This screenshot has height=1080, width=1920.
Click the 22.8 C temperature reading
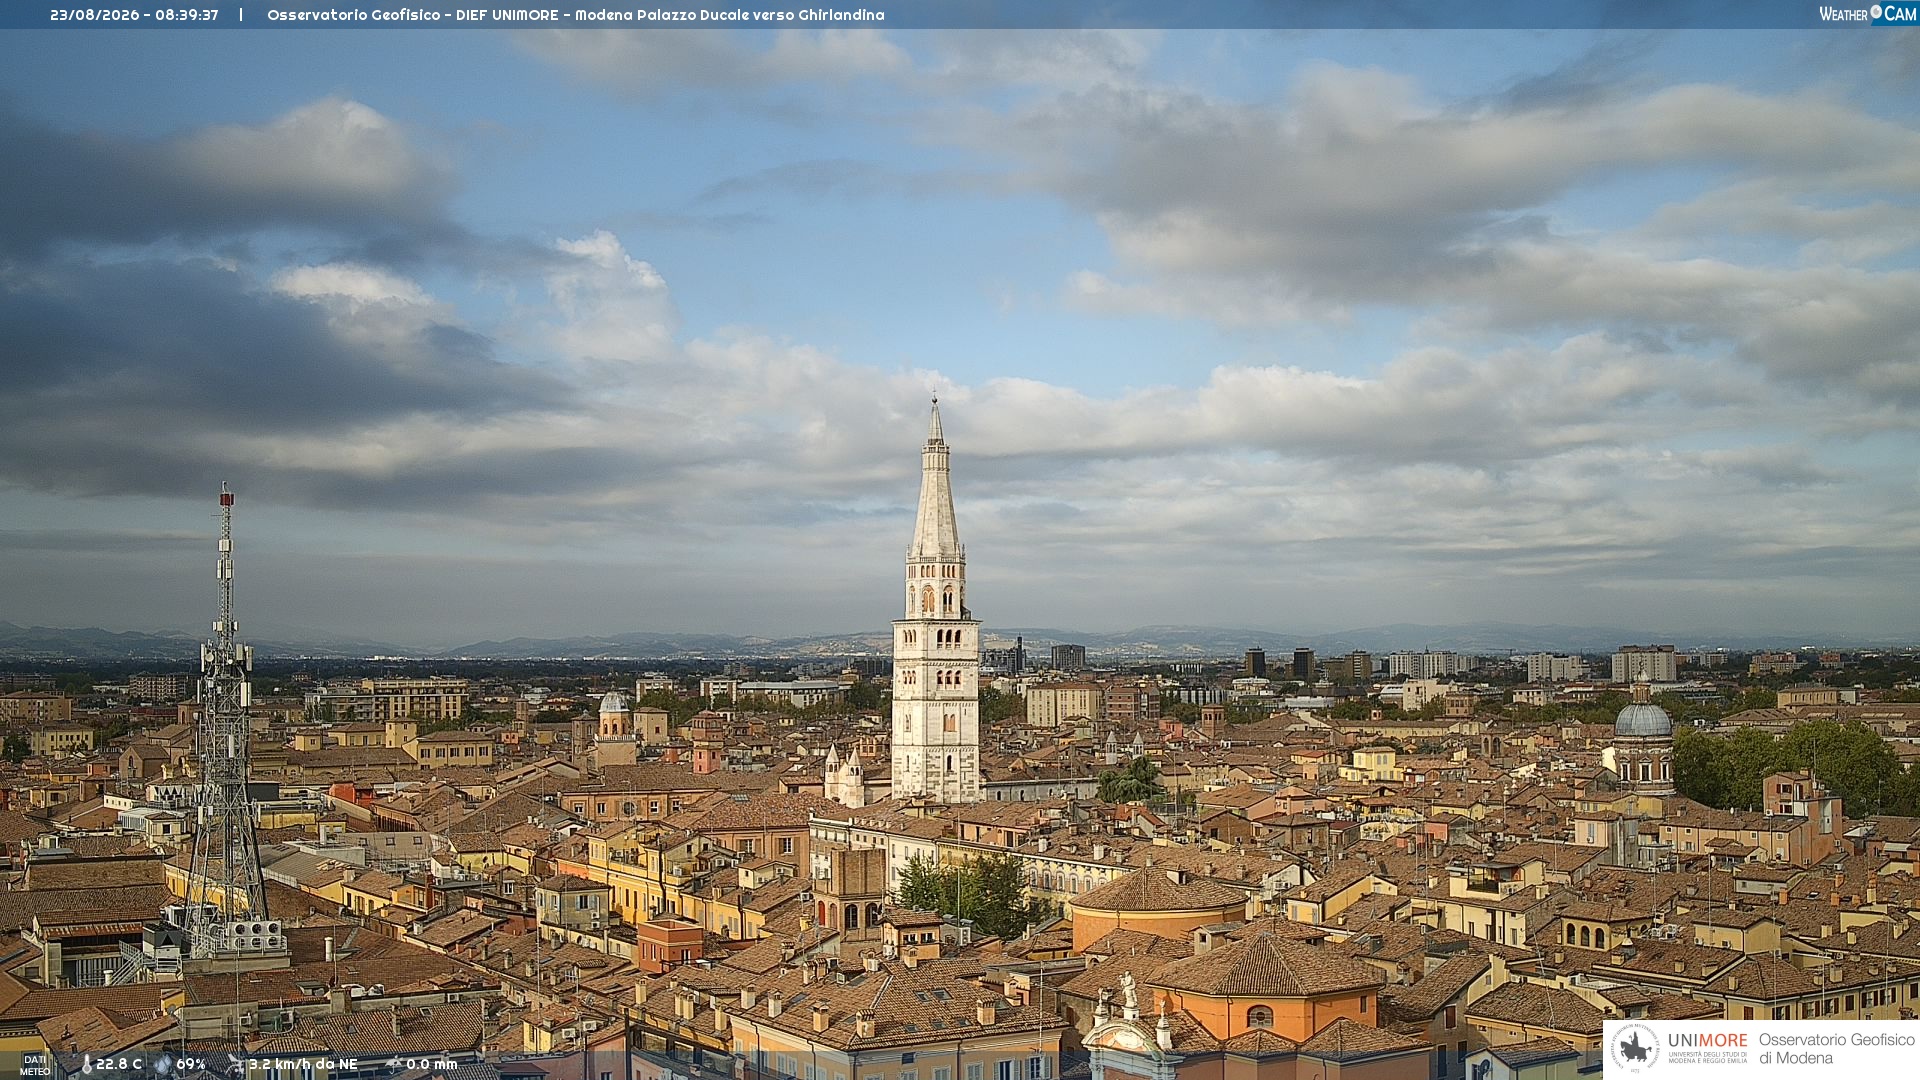click(x=119, y=1064)
